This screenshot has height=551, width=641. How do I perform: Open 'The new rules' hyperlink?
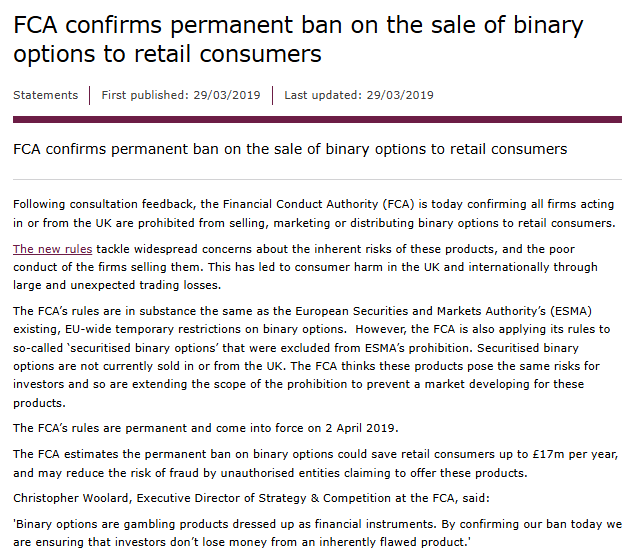pyautogui.click(x=52, y=249)
